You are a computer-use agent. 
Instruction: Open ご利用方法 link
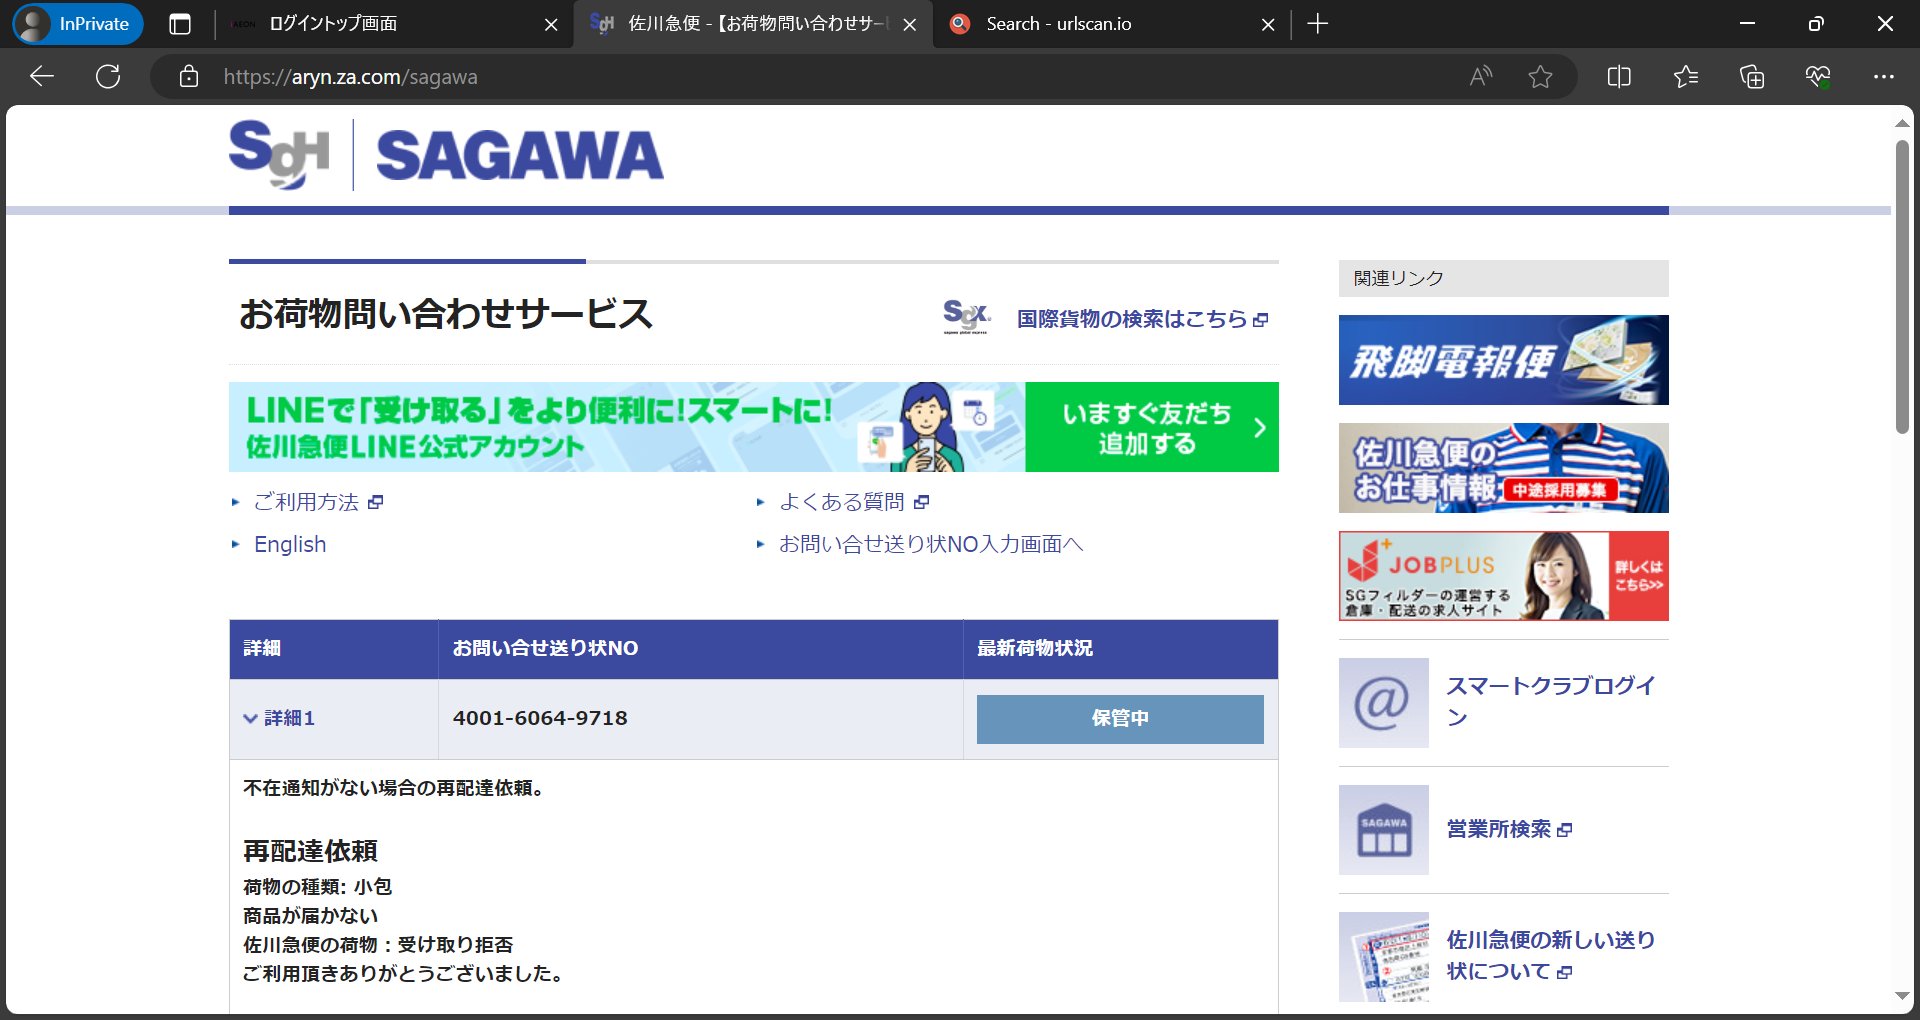[x=306, y=502]
